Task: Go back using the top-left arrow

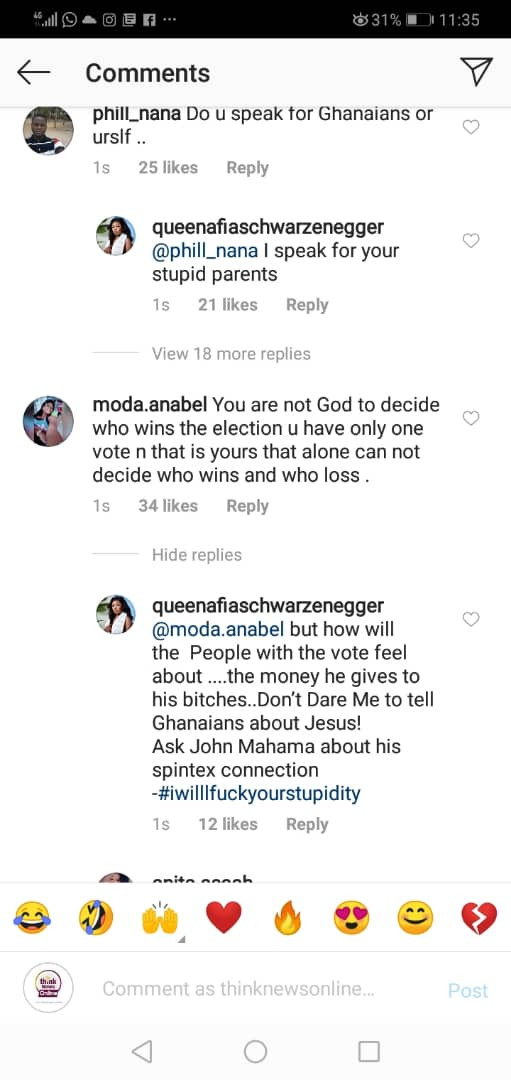Action: (x=33, y=72)
